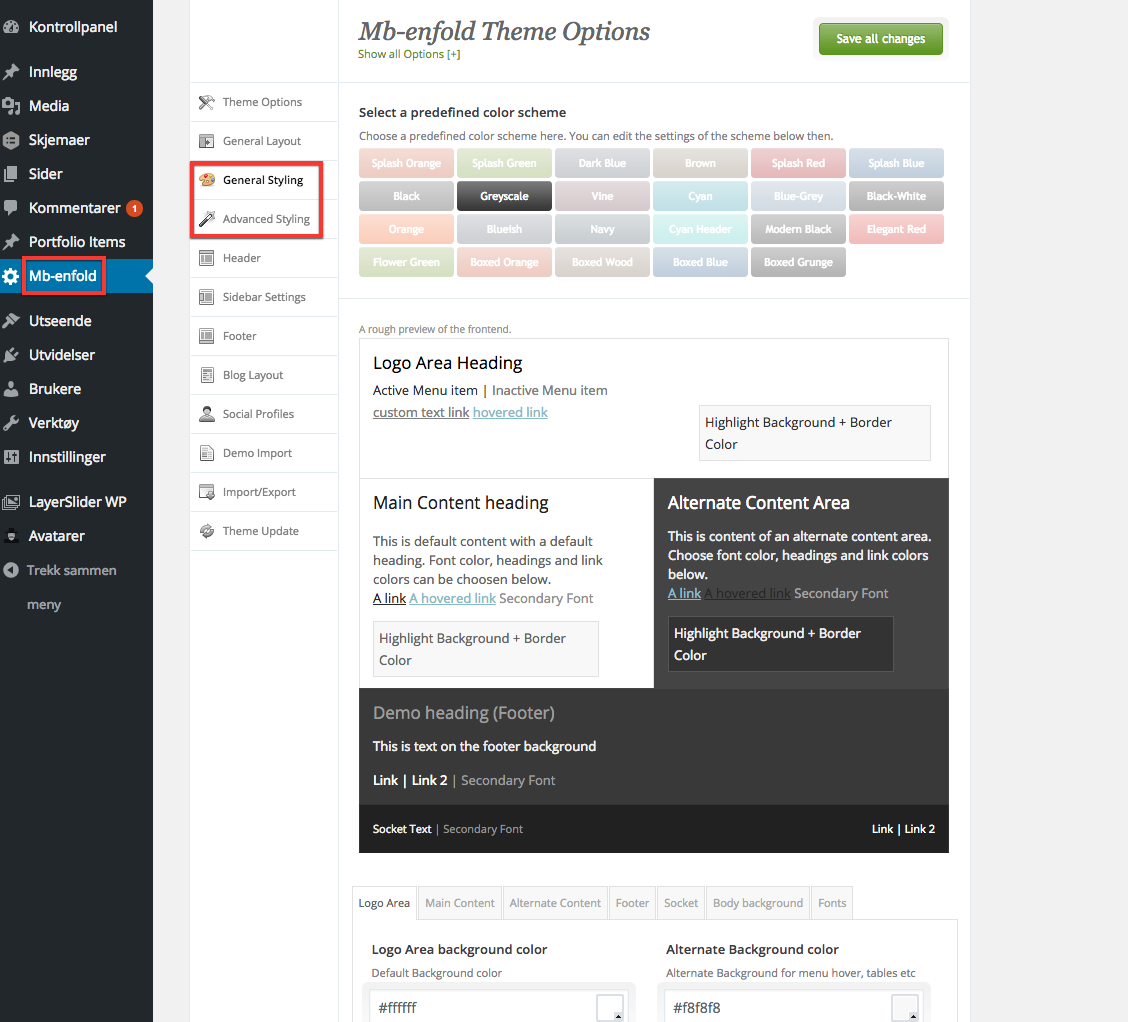The width and height of the screenshot is (1128, 1022).
Task: Click the Theme Update refresh icon
Action: (x=206, y=531)
